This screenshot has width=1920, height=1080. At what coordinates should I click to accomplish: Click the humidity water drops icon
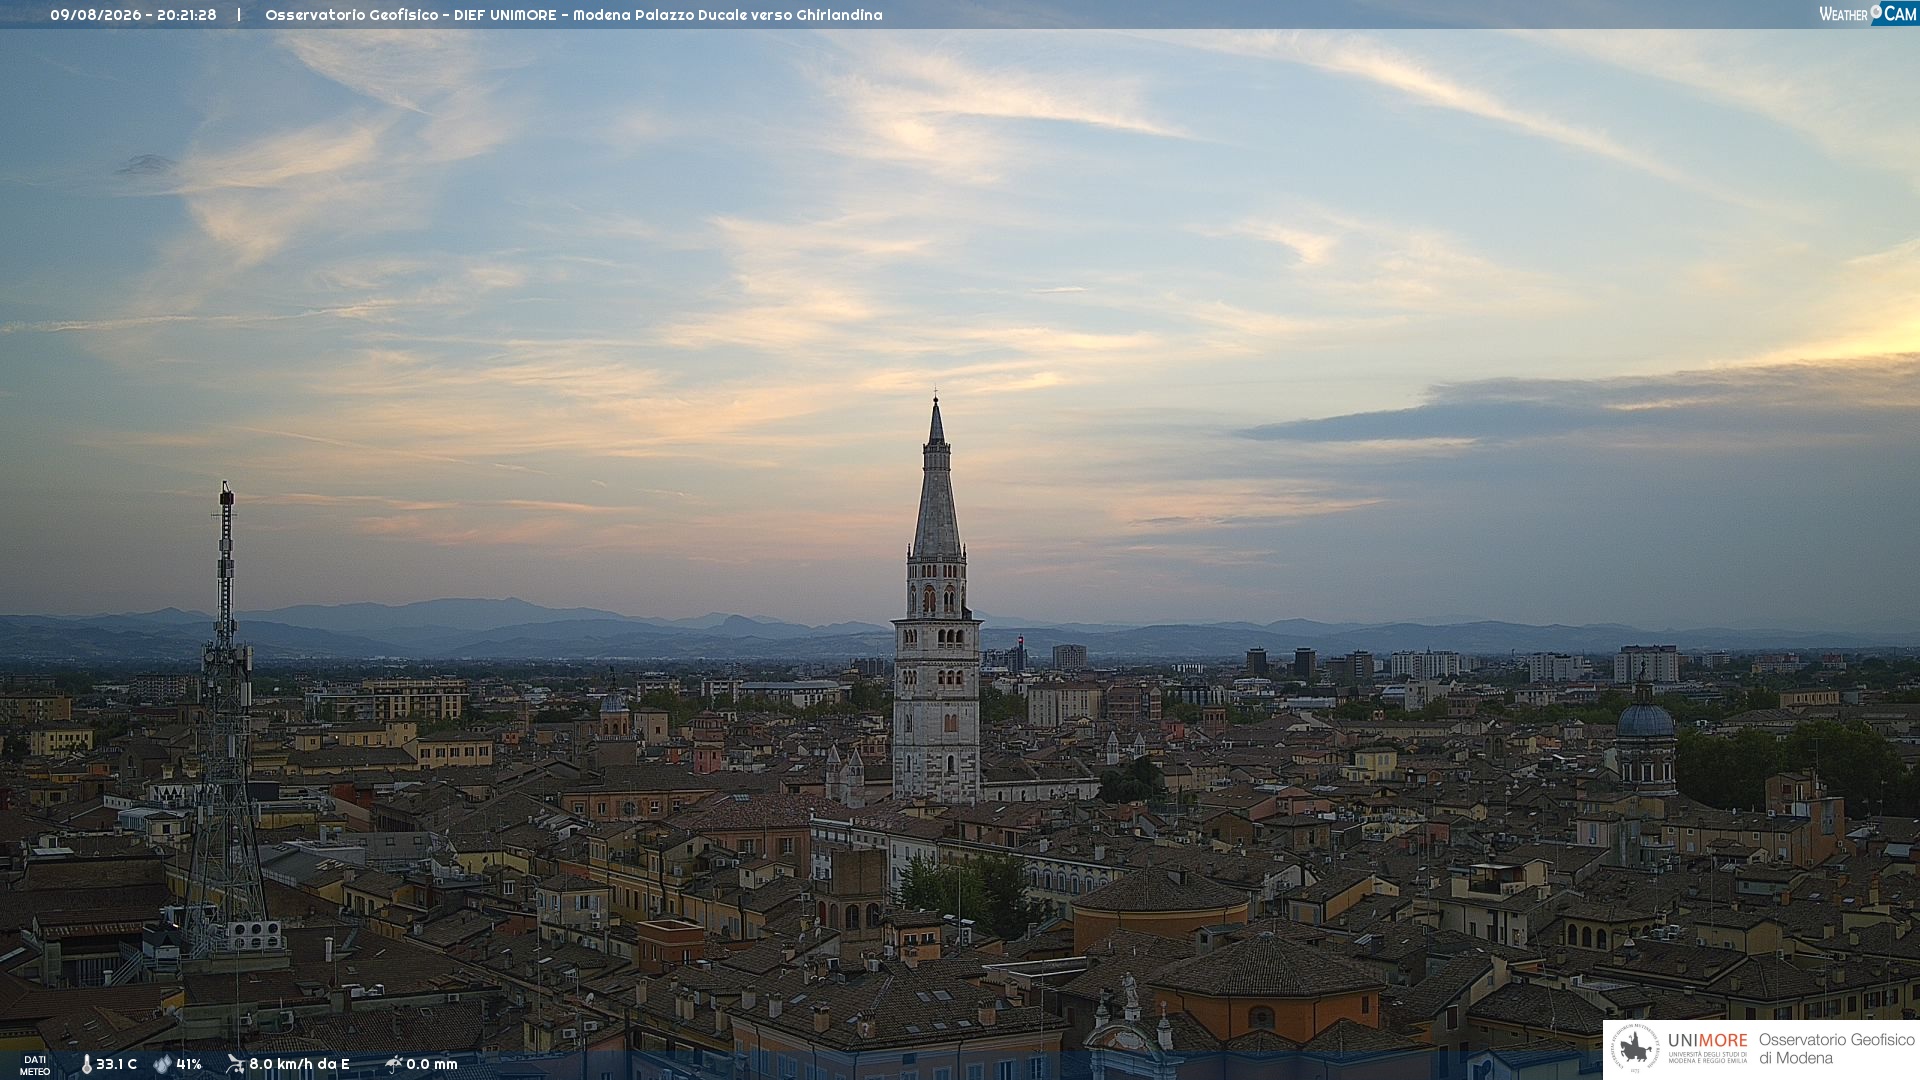(162, 1065)
